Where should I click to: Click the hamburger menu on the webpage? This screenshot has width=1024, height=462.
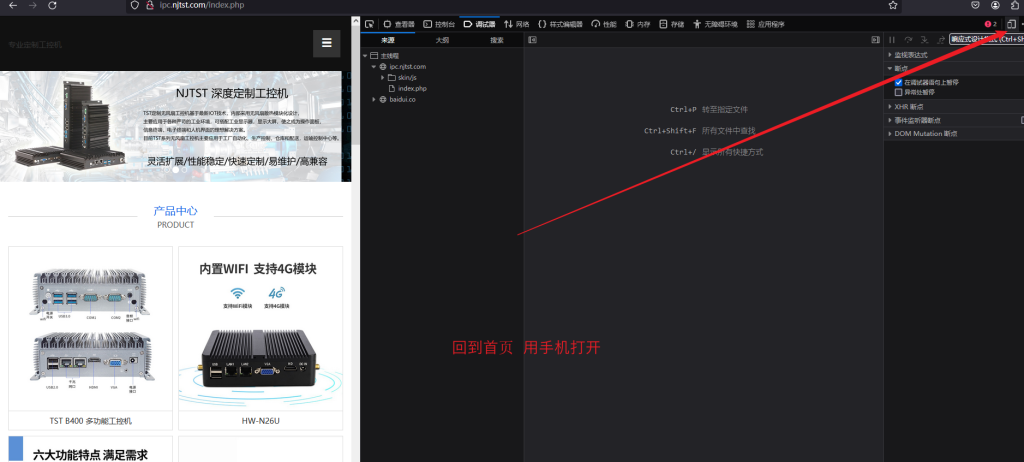pos(326,44)
